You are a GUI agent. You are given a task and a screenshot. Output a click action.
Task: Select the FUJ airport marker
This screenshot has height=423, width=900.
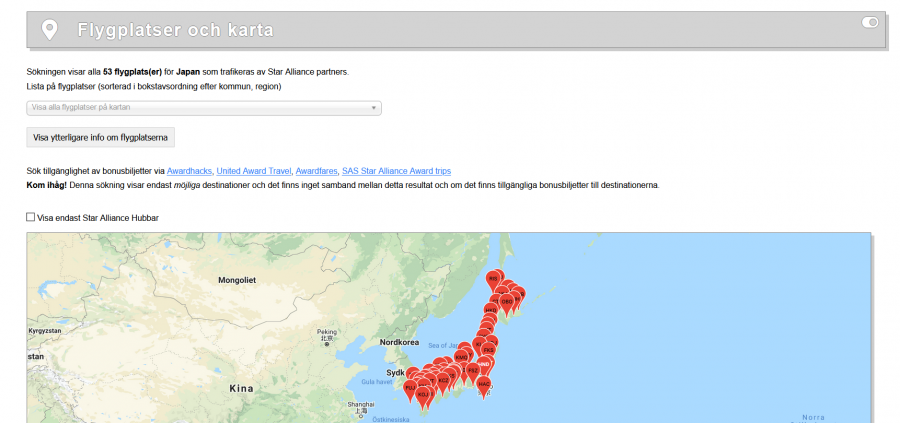(410, 386)
